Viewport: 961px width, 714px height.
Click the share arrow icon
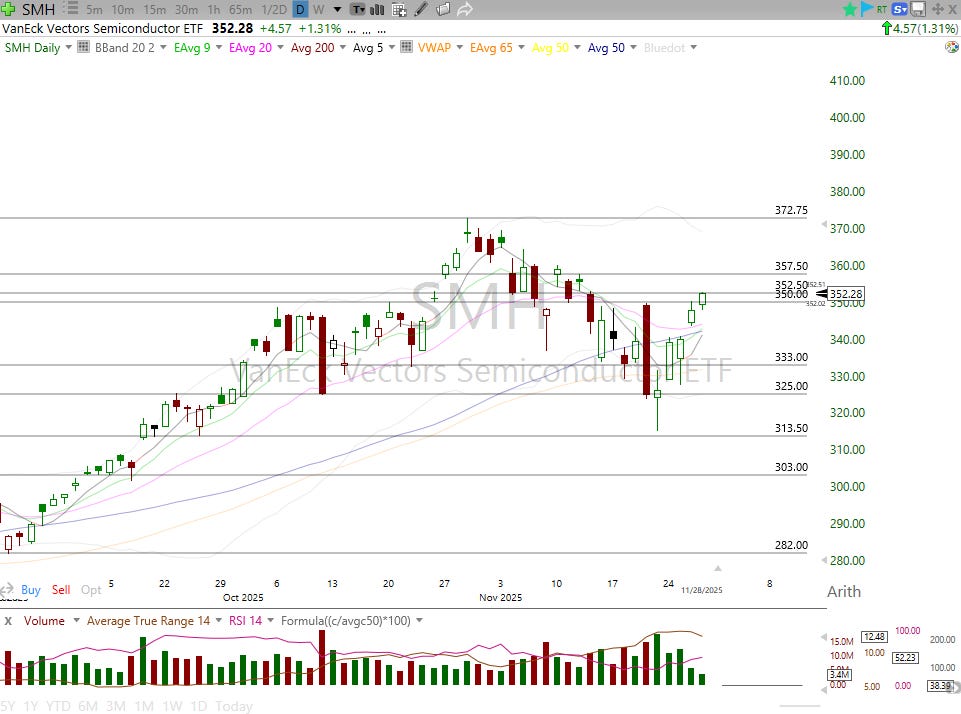pyautogui.click(x=465, y=10)
